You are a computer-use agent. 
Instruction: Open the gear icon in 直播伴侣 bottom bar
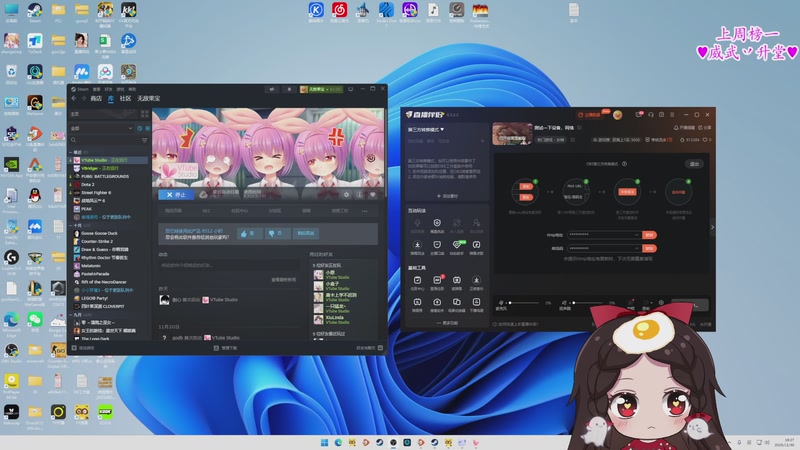(x=661, y=303)
